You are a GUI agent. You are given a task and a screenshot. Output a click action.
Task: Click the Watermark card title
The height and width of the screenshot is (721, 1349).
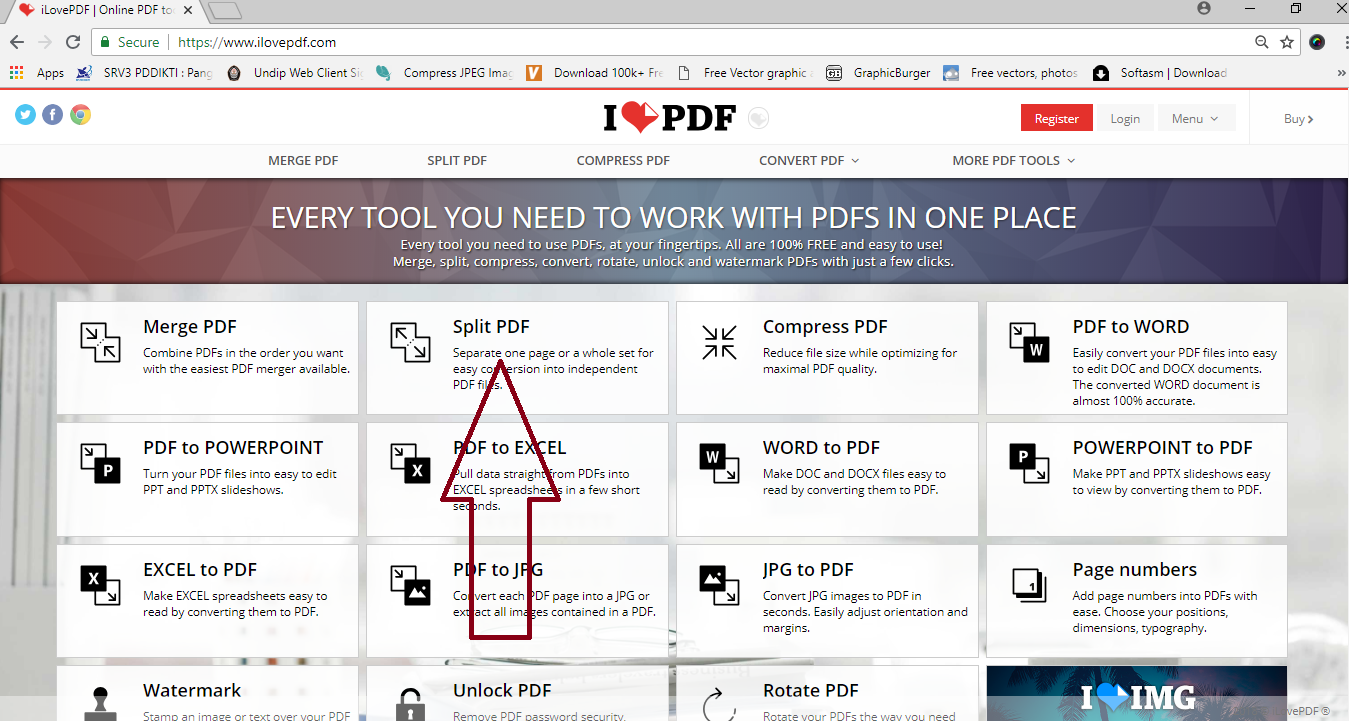pyautogui.click(x=192, y=690)
